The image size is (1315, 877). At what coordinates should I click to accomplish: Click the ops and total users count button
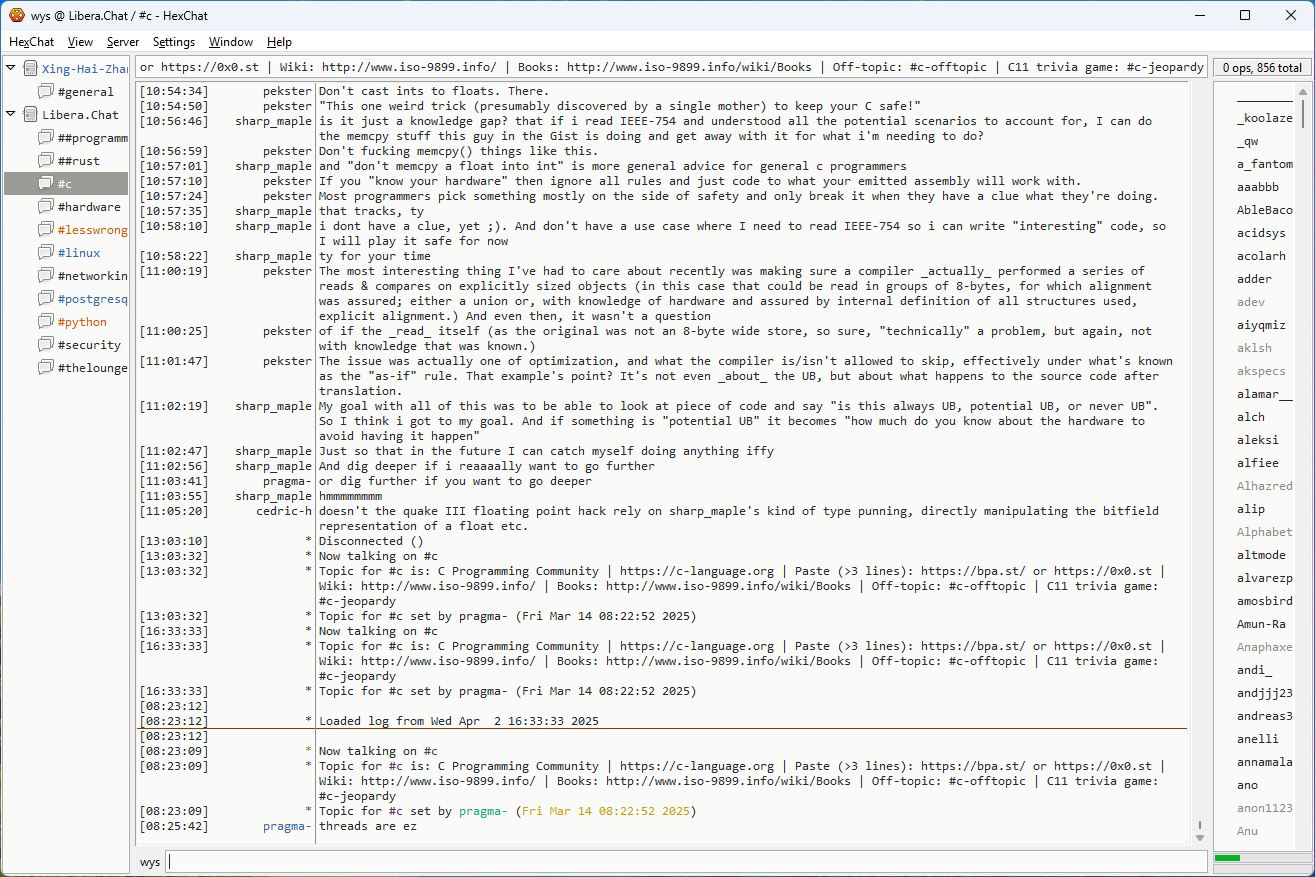coord(1262,68)
